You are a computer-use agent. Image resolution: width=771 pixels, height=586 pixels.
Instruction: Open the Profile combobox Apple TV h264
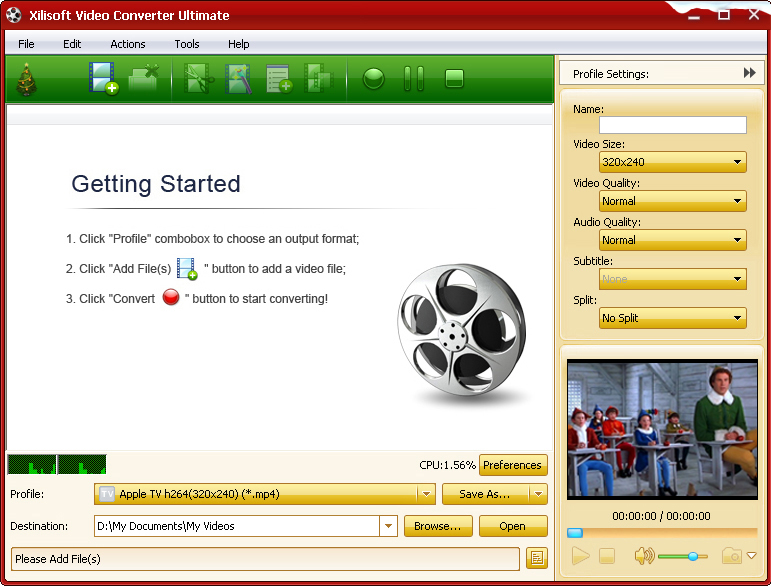pos(265,494)
